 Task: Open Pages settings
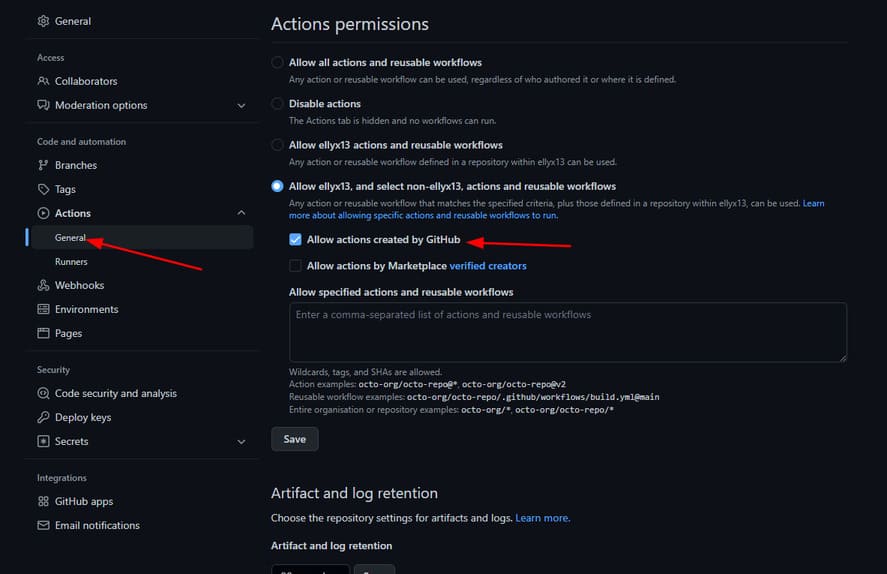68,333
